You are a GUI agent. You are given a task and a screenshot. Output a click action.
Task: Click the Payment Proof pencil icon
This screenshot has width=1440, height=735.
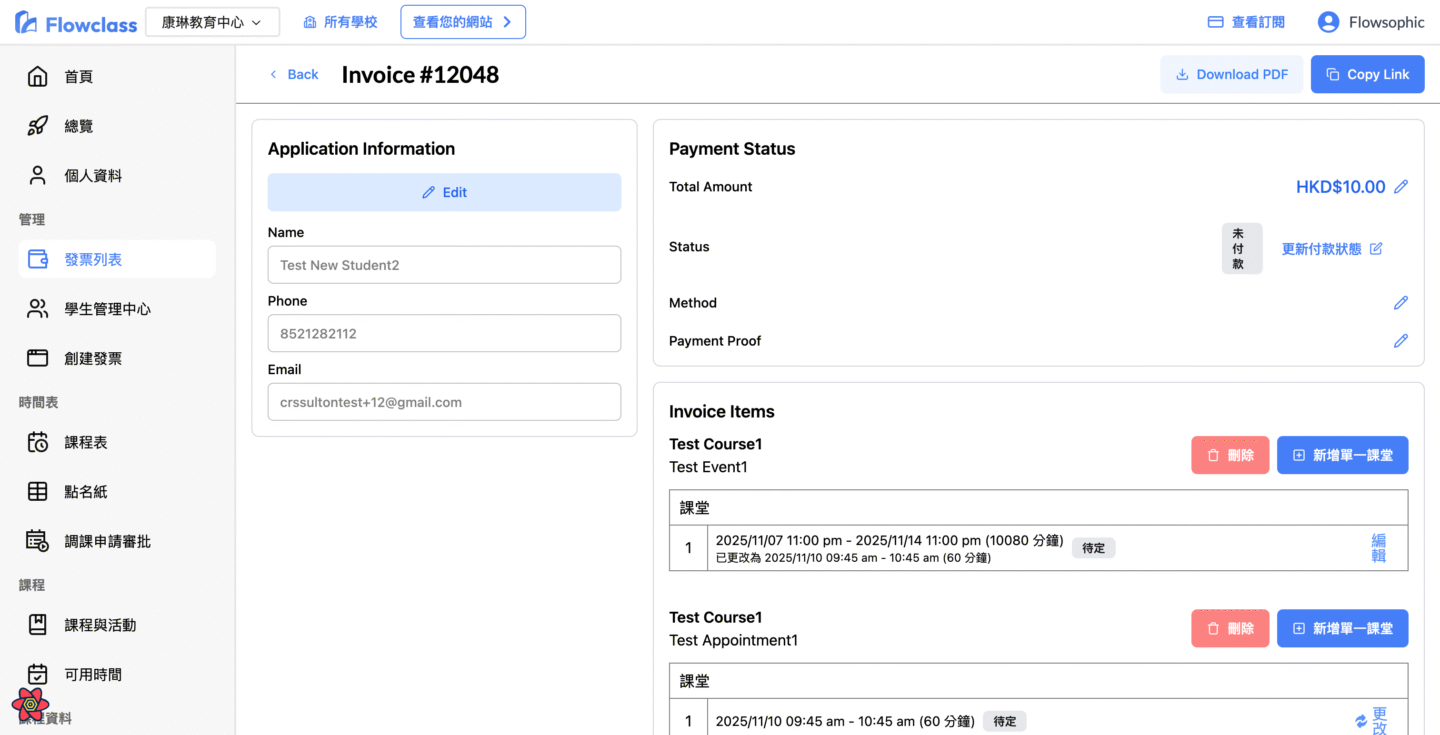coord(1401,341)
